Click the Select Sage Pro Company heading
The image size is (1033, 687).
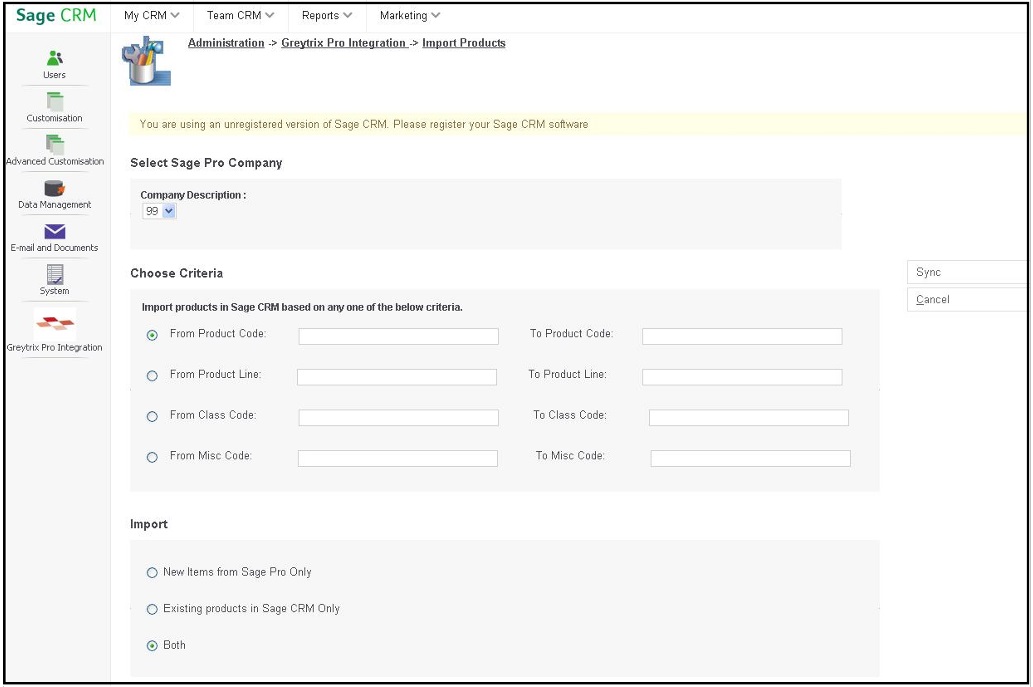point(206,163)
